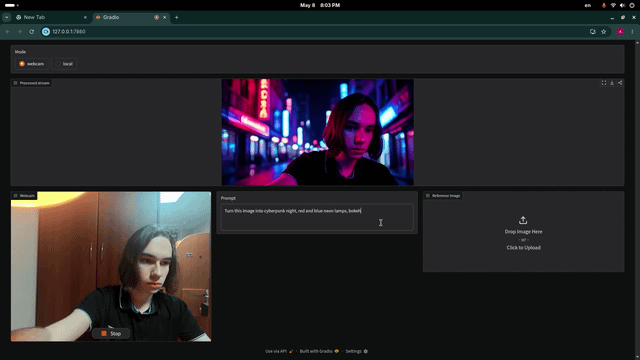View site information icon in address bar

point(46,31)
